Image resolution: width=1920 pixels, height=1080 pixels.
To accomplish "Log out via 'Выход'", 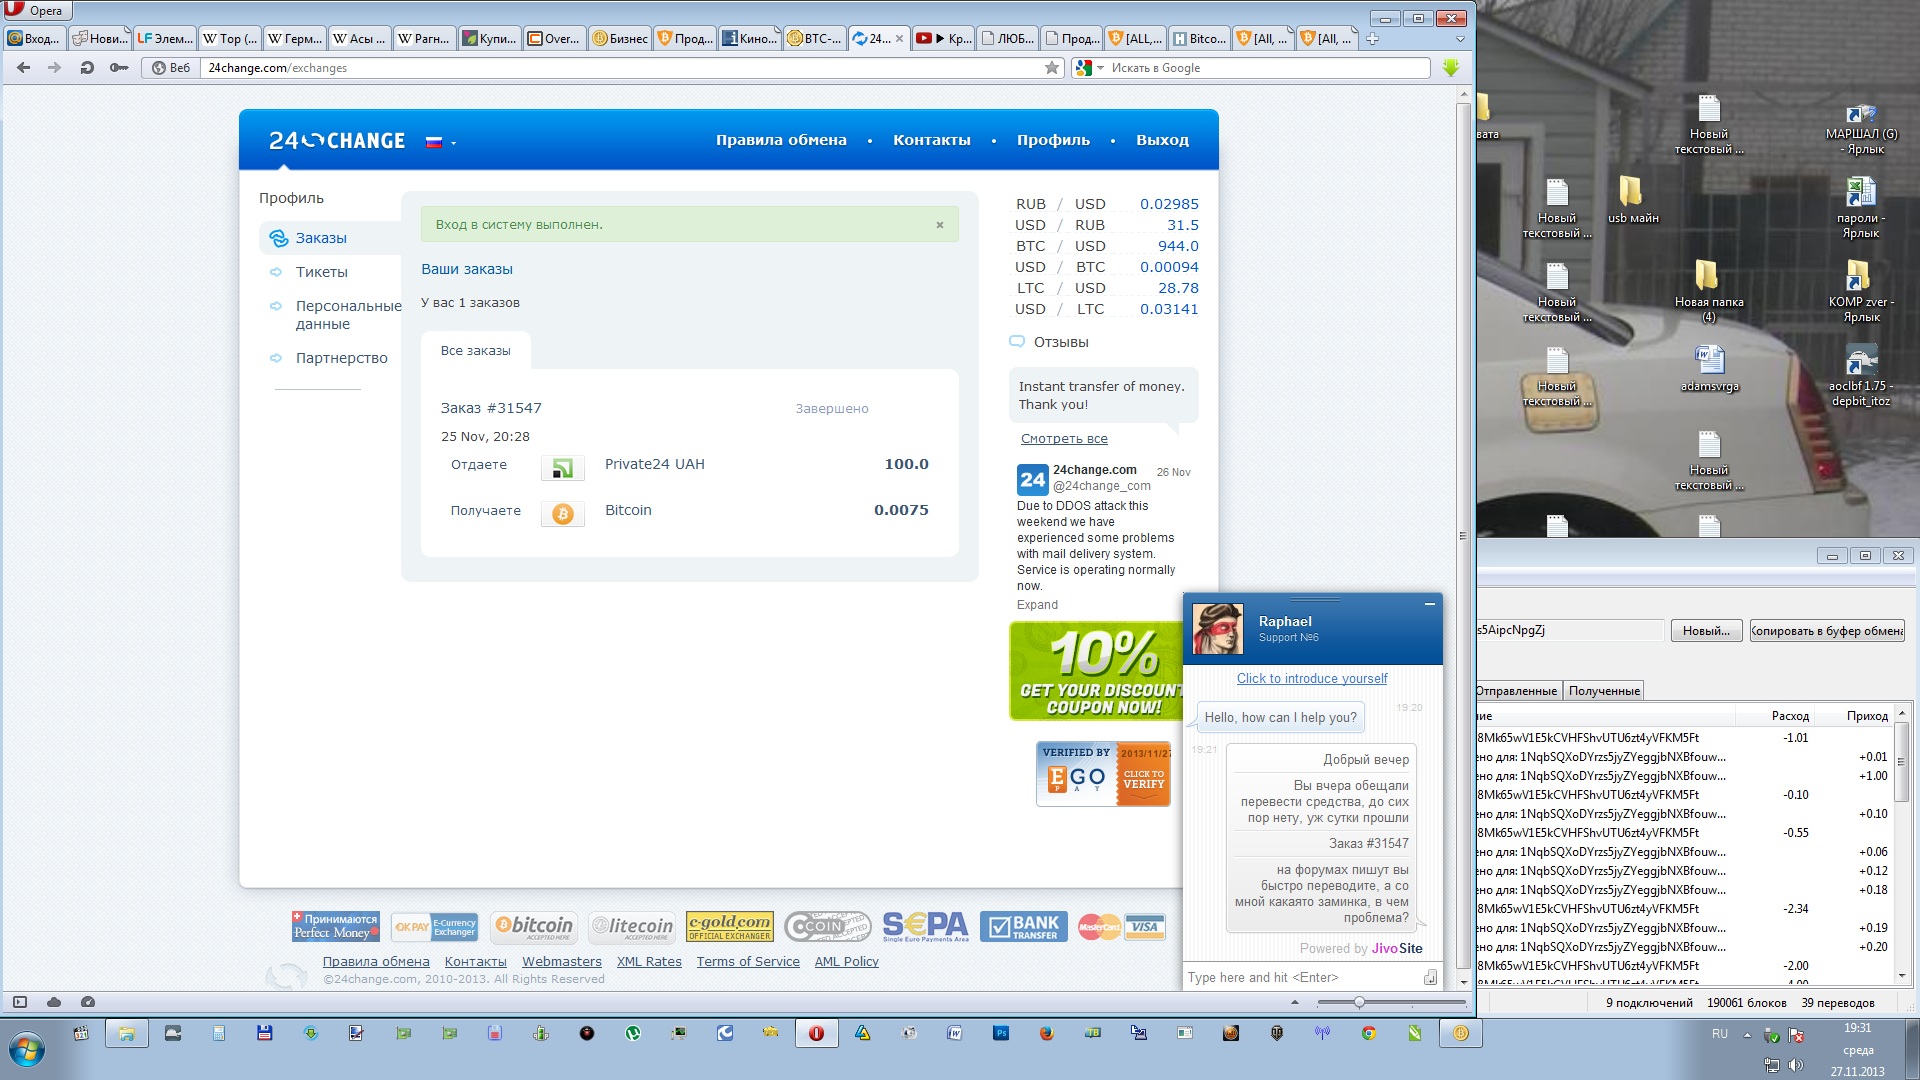I will pyautogui.click(x=1162, y=140).
